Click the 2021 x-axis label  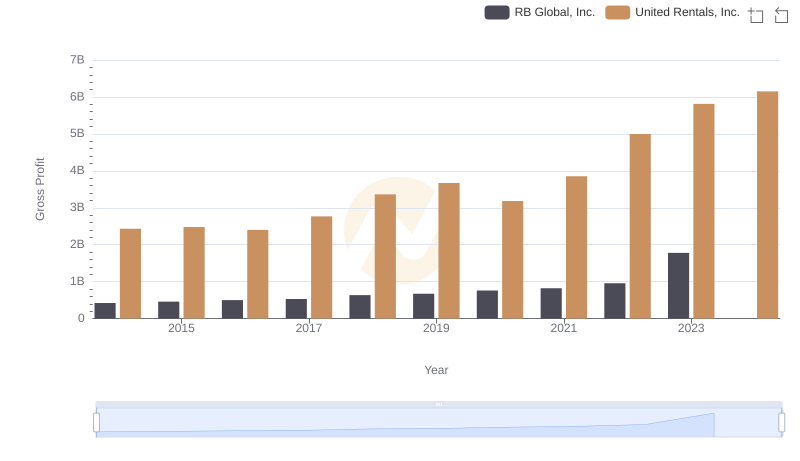click(563, 328)
